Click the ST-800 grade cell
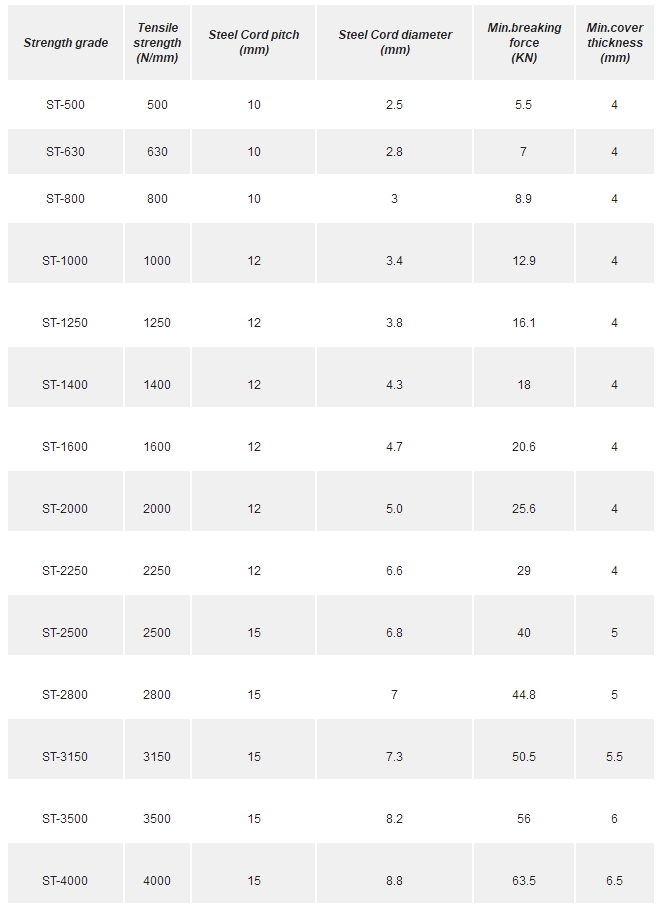Viewport: 663px width, 912px height. pos(66,199)
